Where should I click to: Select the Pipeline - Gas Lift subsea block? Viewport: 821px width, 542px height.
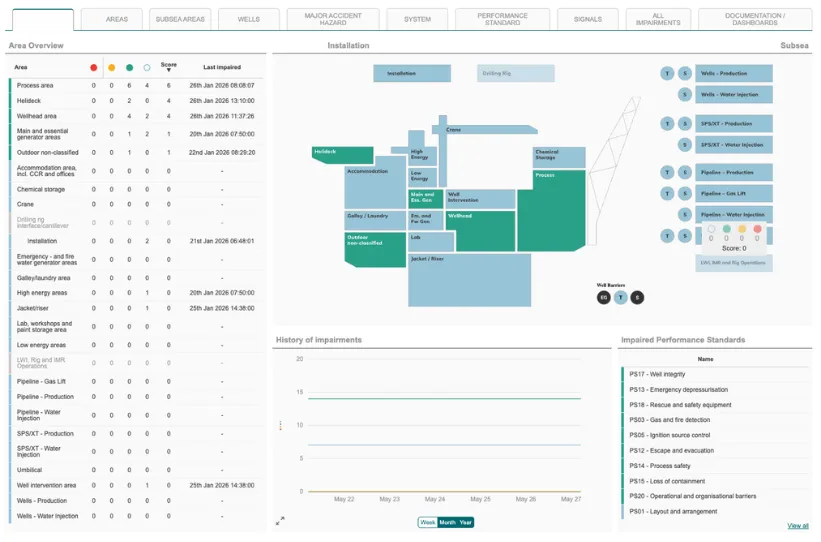tap(734, 193)
